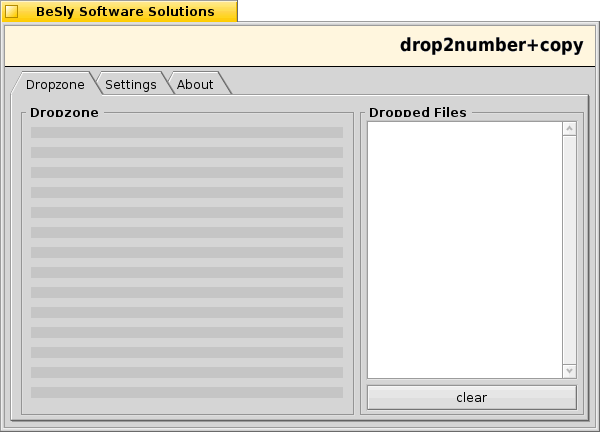Click the BeSly Software Solutions title tab
This screenshot has width=600, height=432.
(125, 12)
